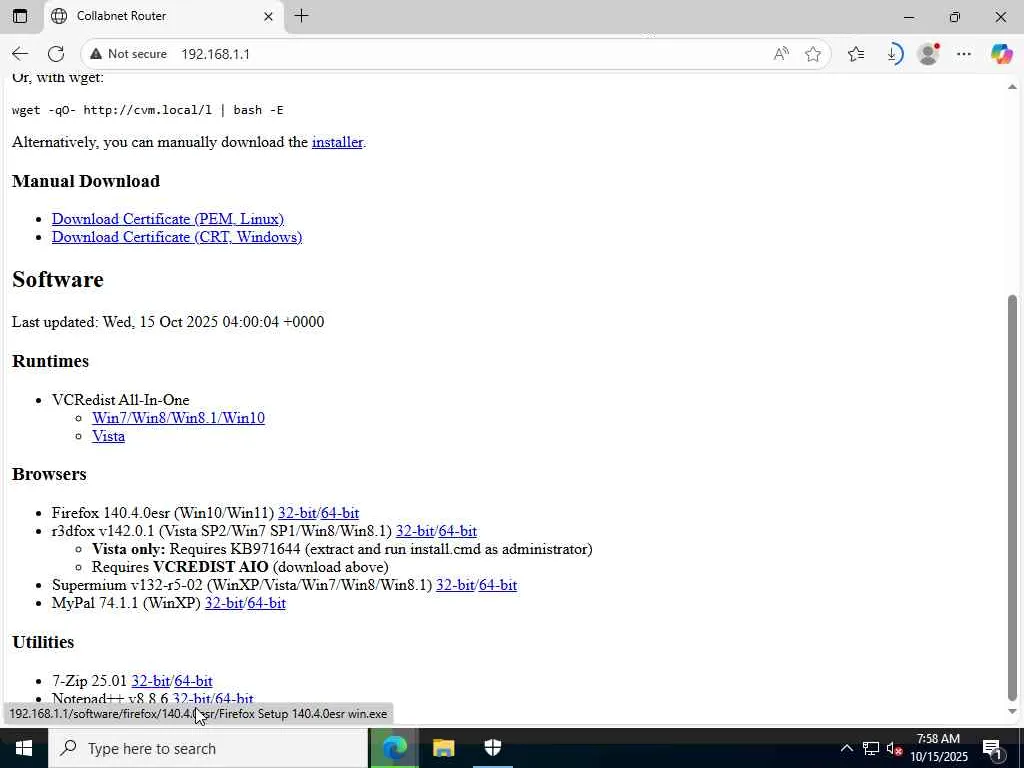The width and height of the screenshot is (1024, 768).
Task: Open the tab actions menu icon
Action: [x=20, y=16]
